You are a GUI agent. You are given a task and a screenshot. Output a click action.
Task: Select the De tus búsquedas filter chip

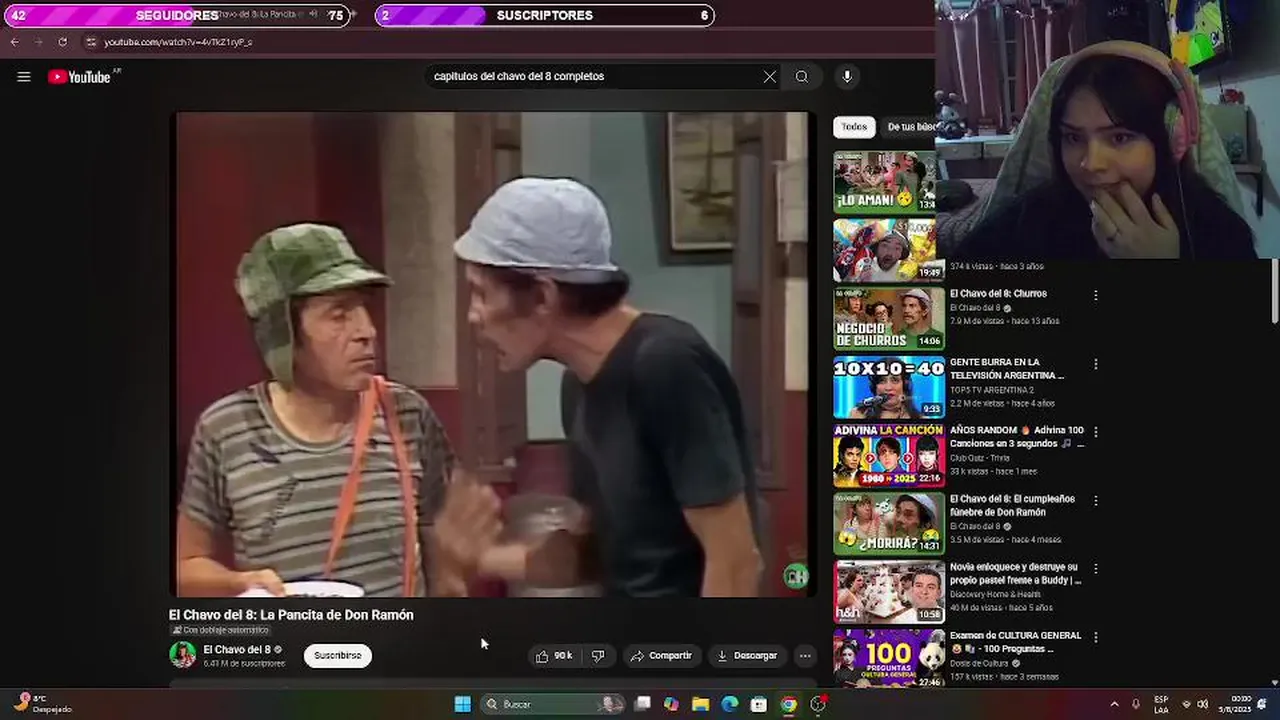(x=911, y=127)
